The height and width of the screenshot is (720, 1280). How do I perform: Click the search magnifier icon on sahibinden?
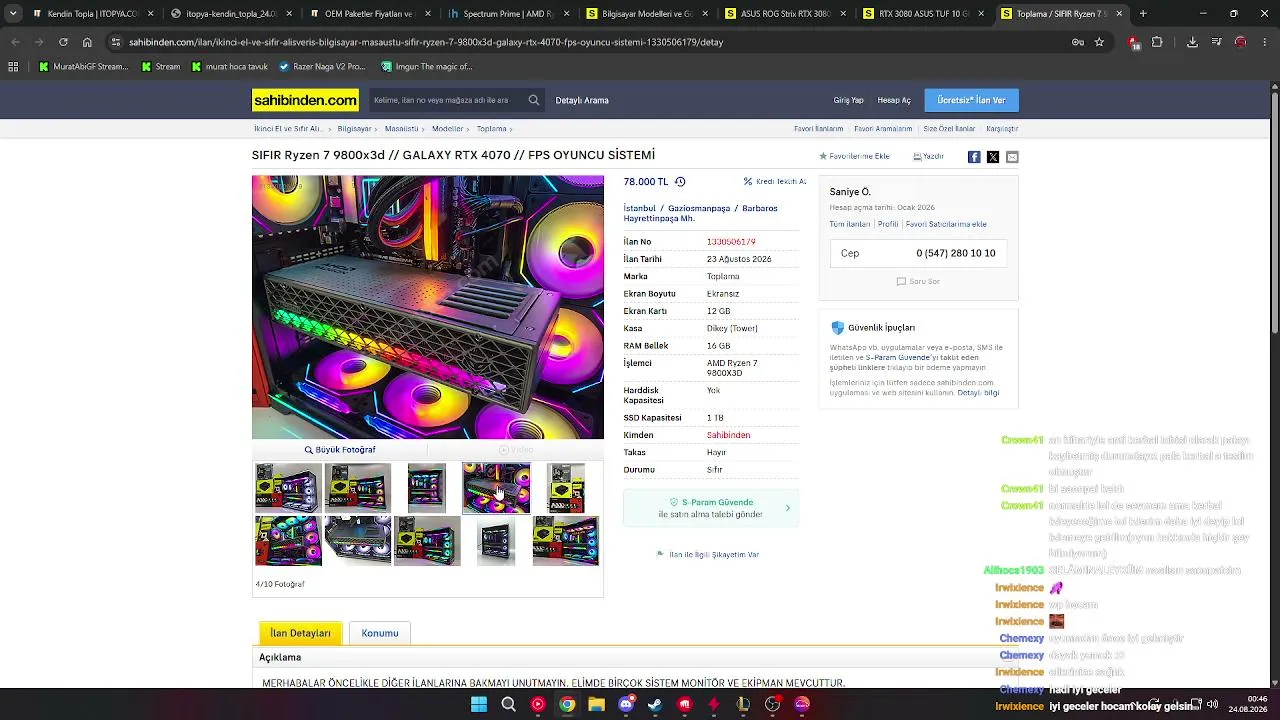pos(534,100)
